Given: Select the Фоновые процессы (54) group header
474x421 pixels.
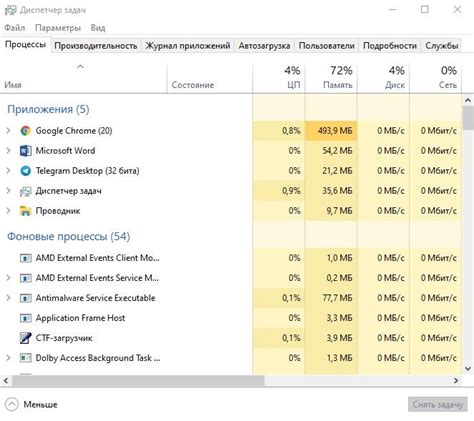Looking at the screenshot, I should click(x=69, y=237).
